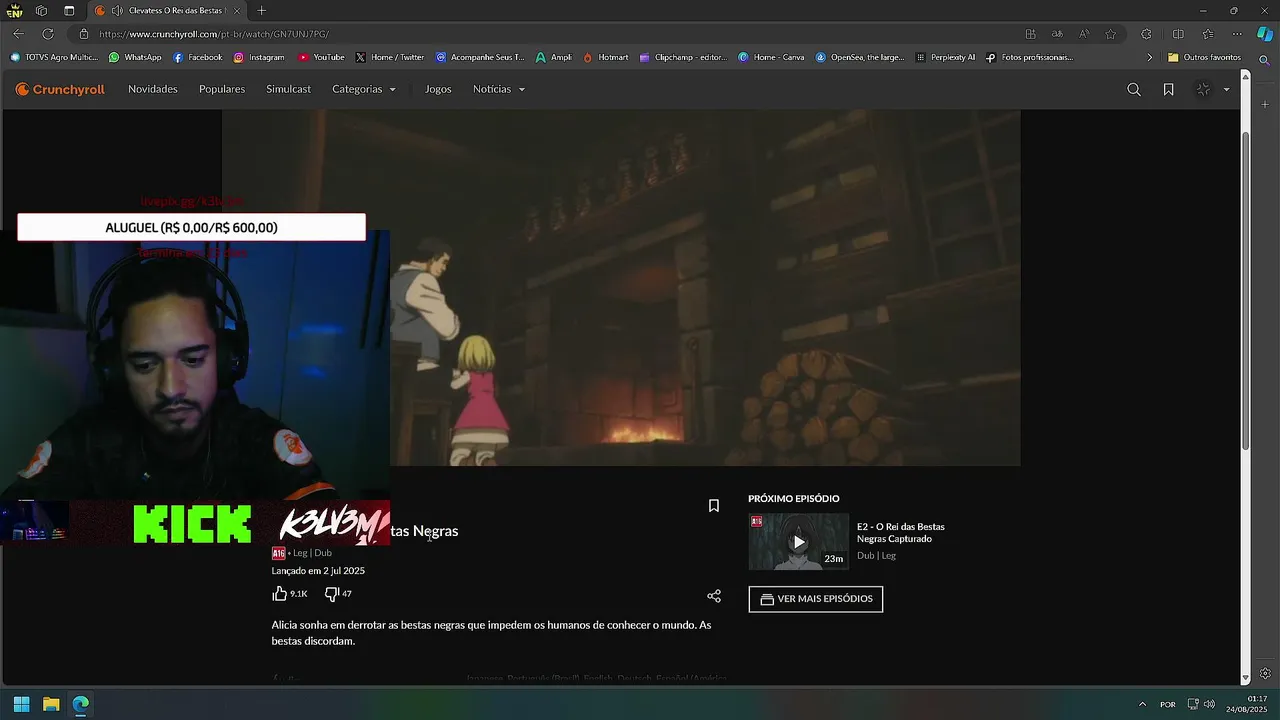Click the share icon below the episode title
Viewport: 1280px width, 720px height.
tap(714, 596)
